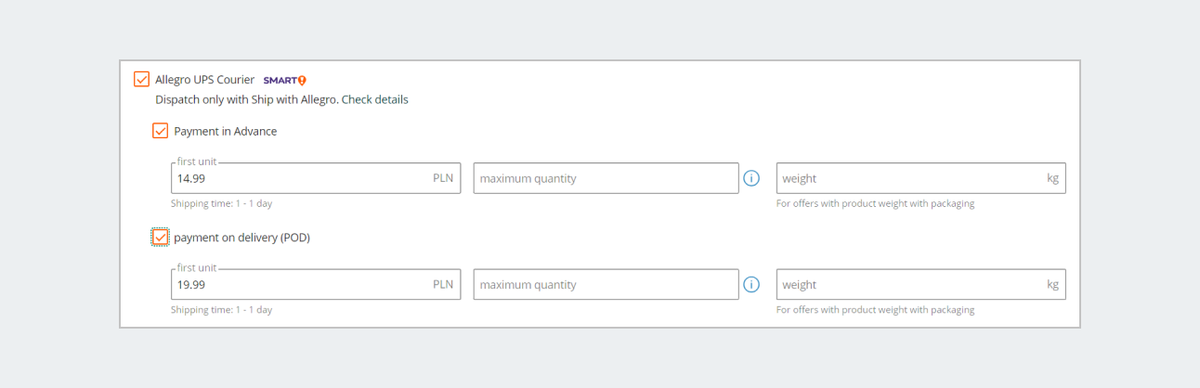Click the PLN suffix beside 14.99
The height and width of the screenshot is (388, 1200).
coord(443,178)
